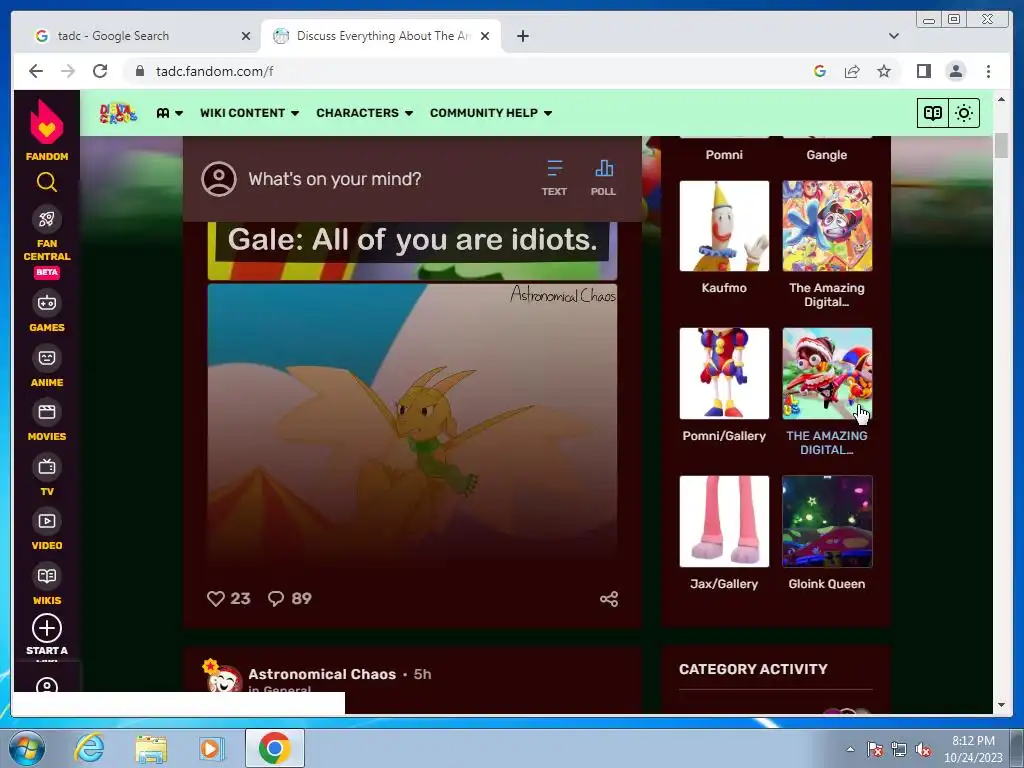Launch Internet Explorer from taskbar

point(89,748)
